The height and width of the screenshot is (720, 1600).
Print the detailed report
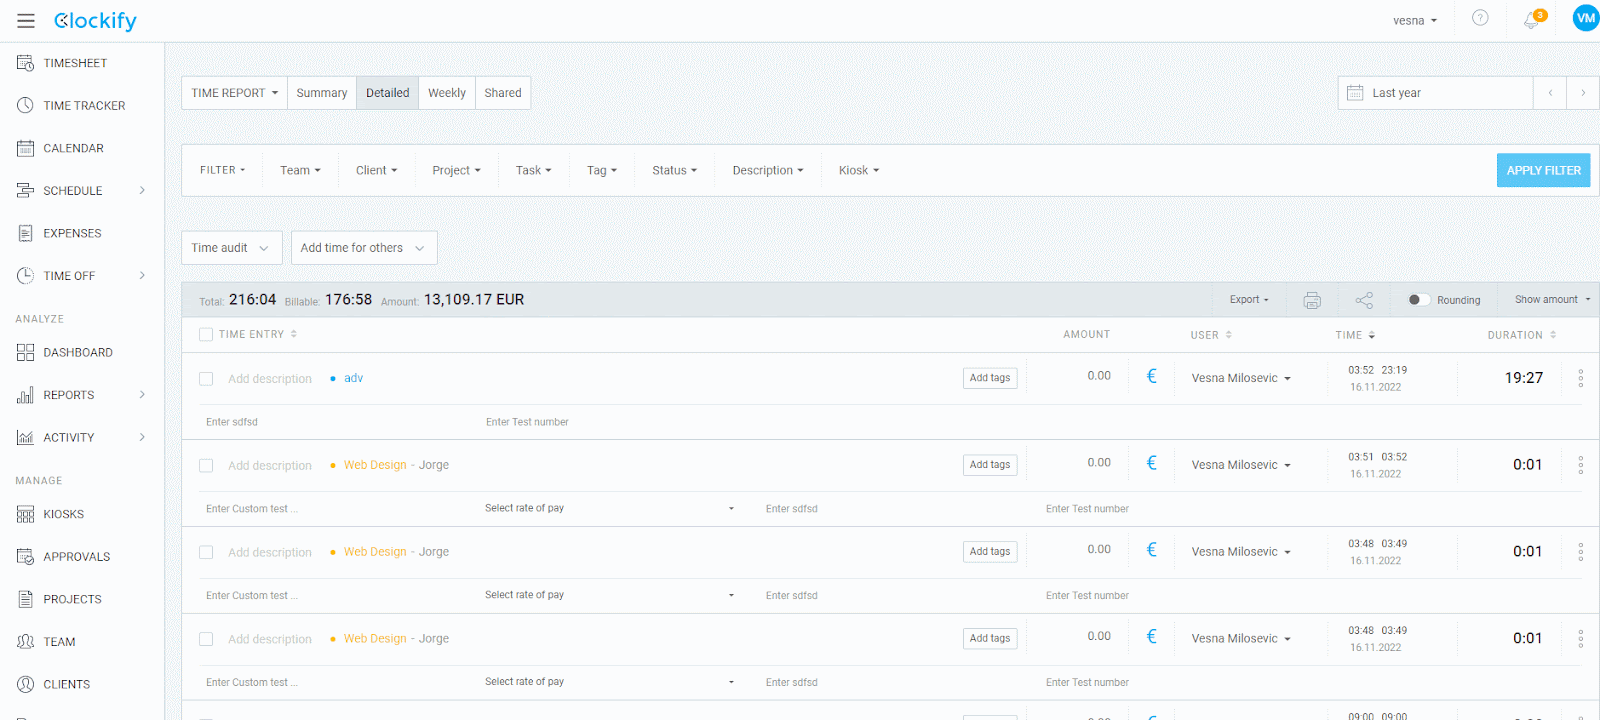point(1312,300)
